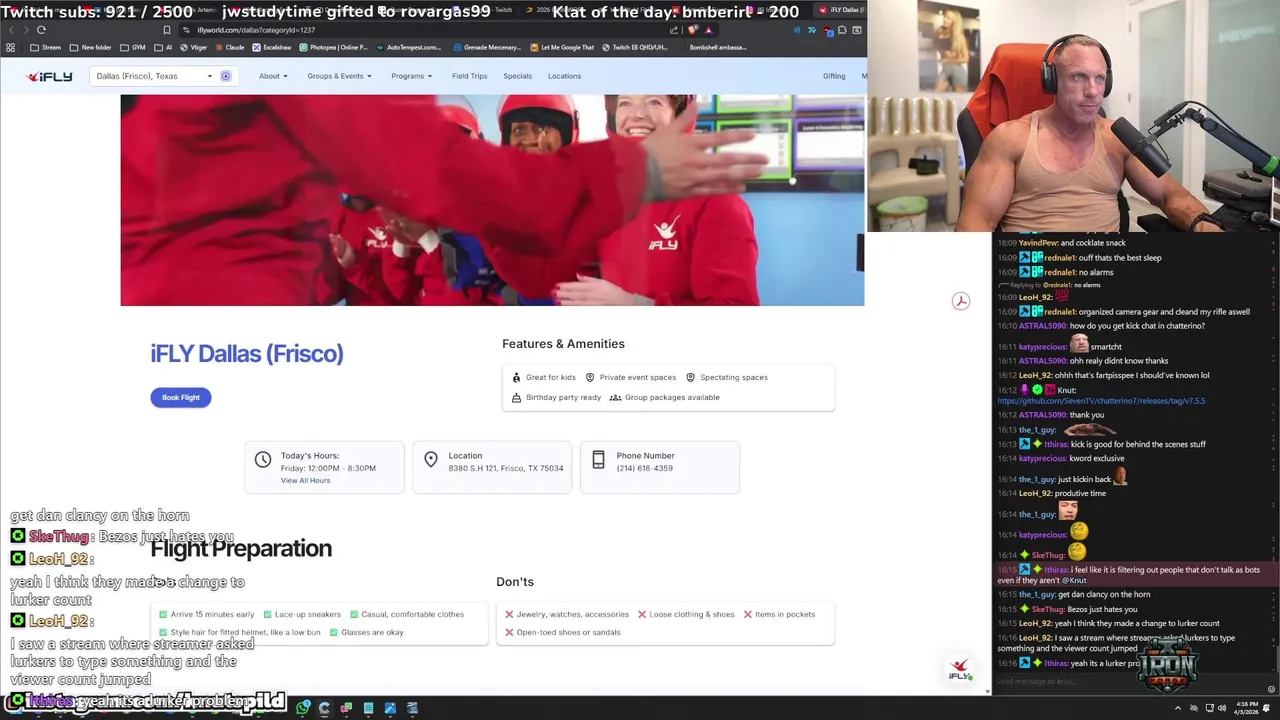
Task: Click the bookmark icon left of the address bar
Action: [166, 30]
